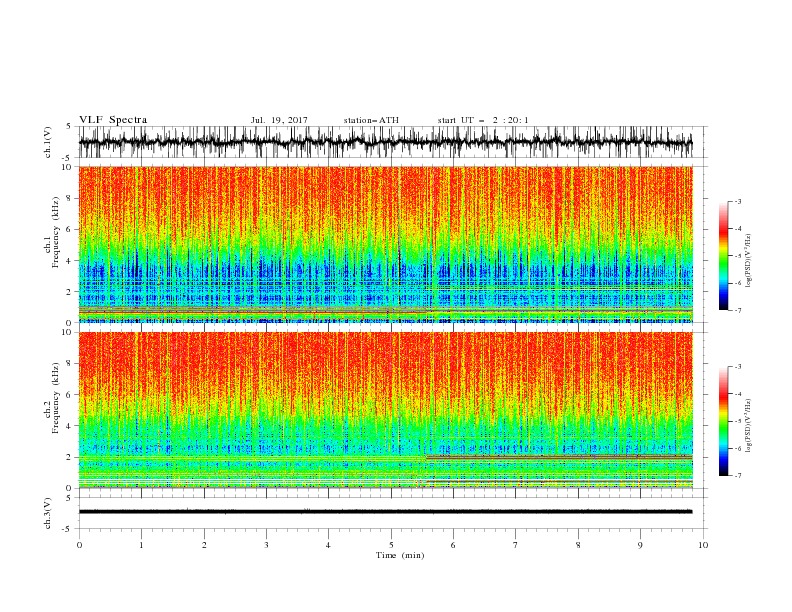
Task: Click the "-7" tick on ch.2 colorbar
Action: coord(737,476)
